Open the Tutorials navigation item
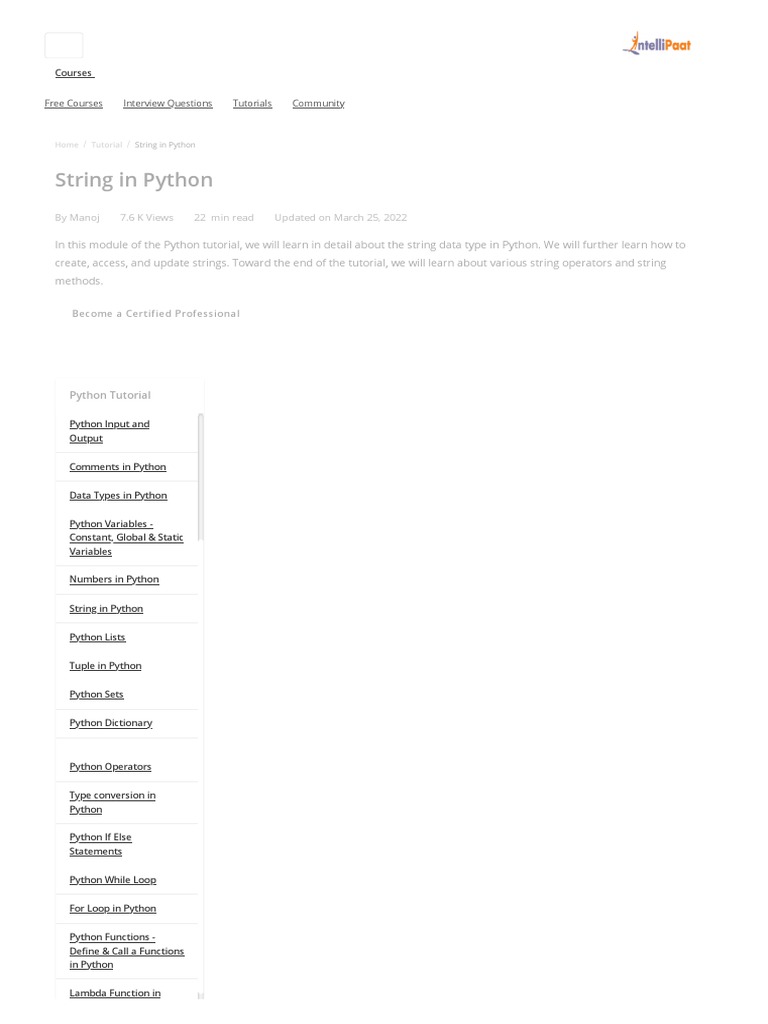The height and width of the screenshot is (1024, 768). point(252,103)
